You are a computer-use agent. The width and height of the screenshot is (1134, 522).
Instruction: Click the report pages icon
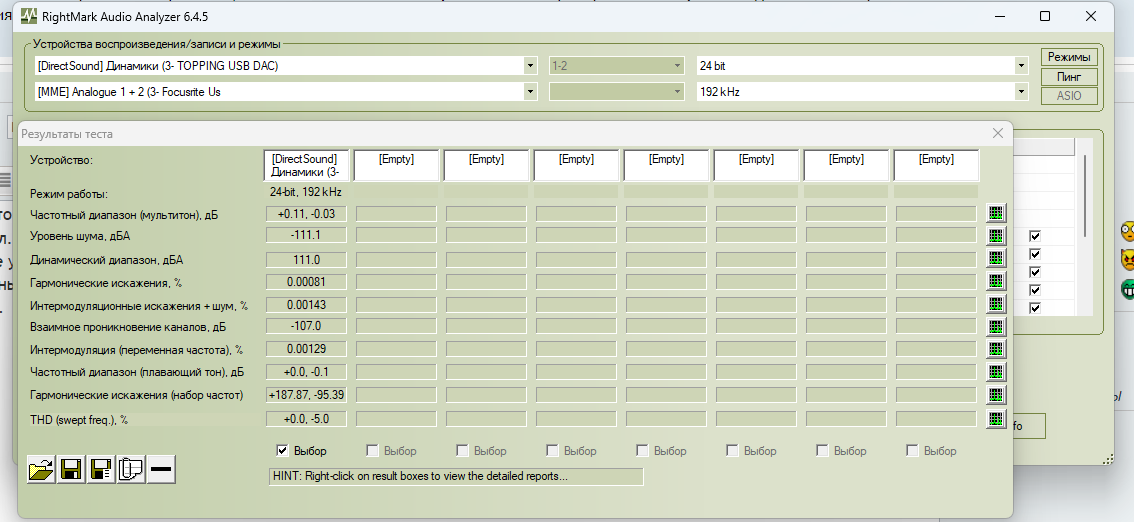pyautogui.click(x=131, y=468)
